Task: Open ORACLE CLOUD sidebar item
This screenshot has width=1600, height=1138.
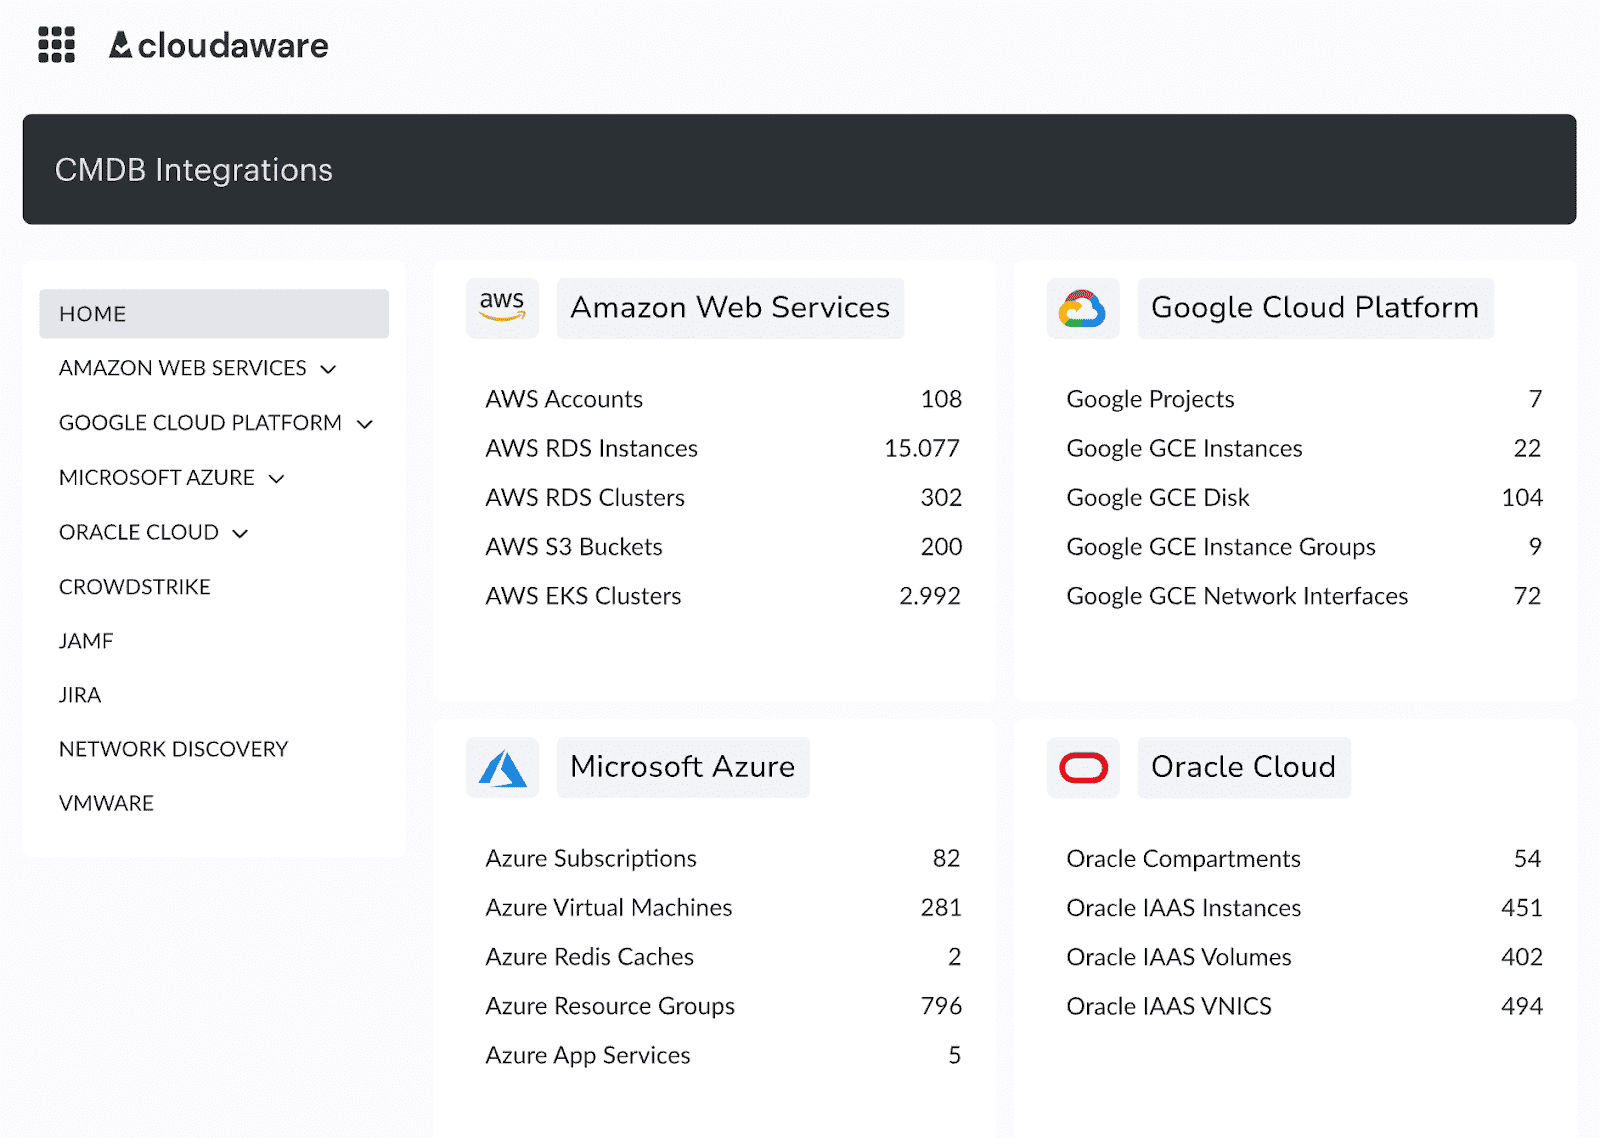Action: tap(139, 532)
